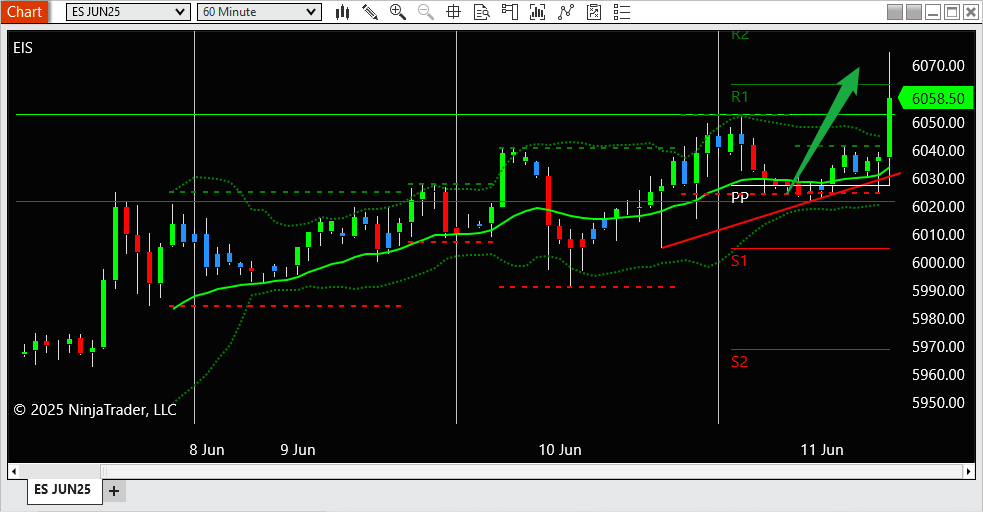Click the 9 Jun date label
Image resolution: width=983 pixels, height=512 pixels.
pos(298,450)
